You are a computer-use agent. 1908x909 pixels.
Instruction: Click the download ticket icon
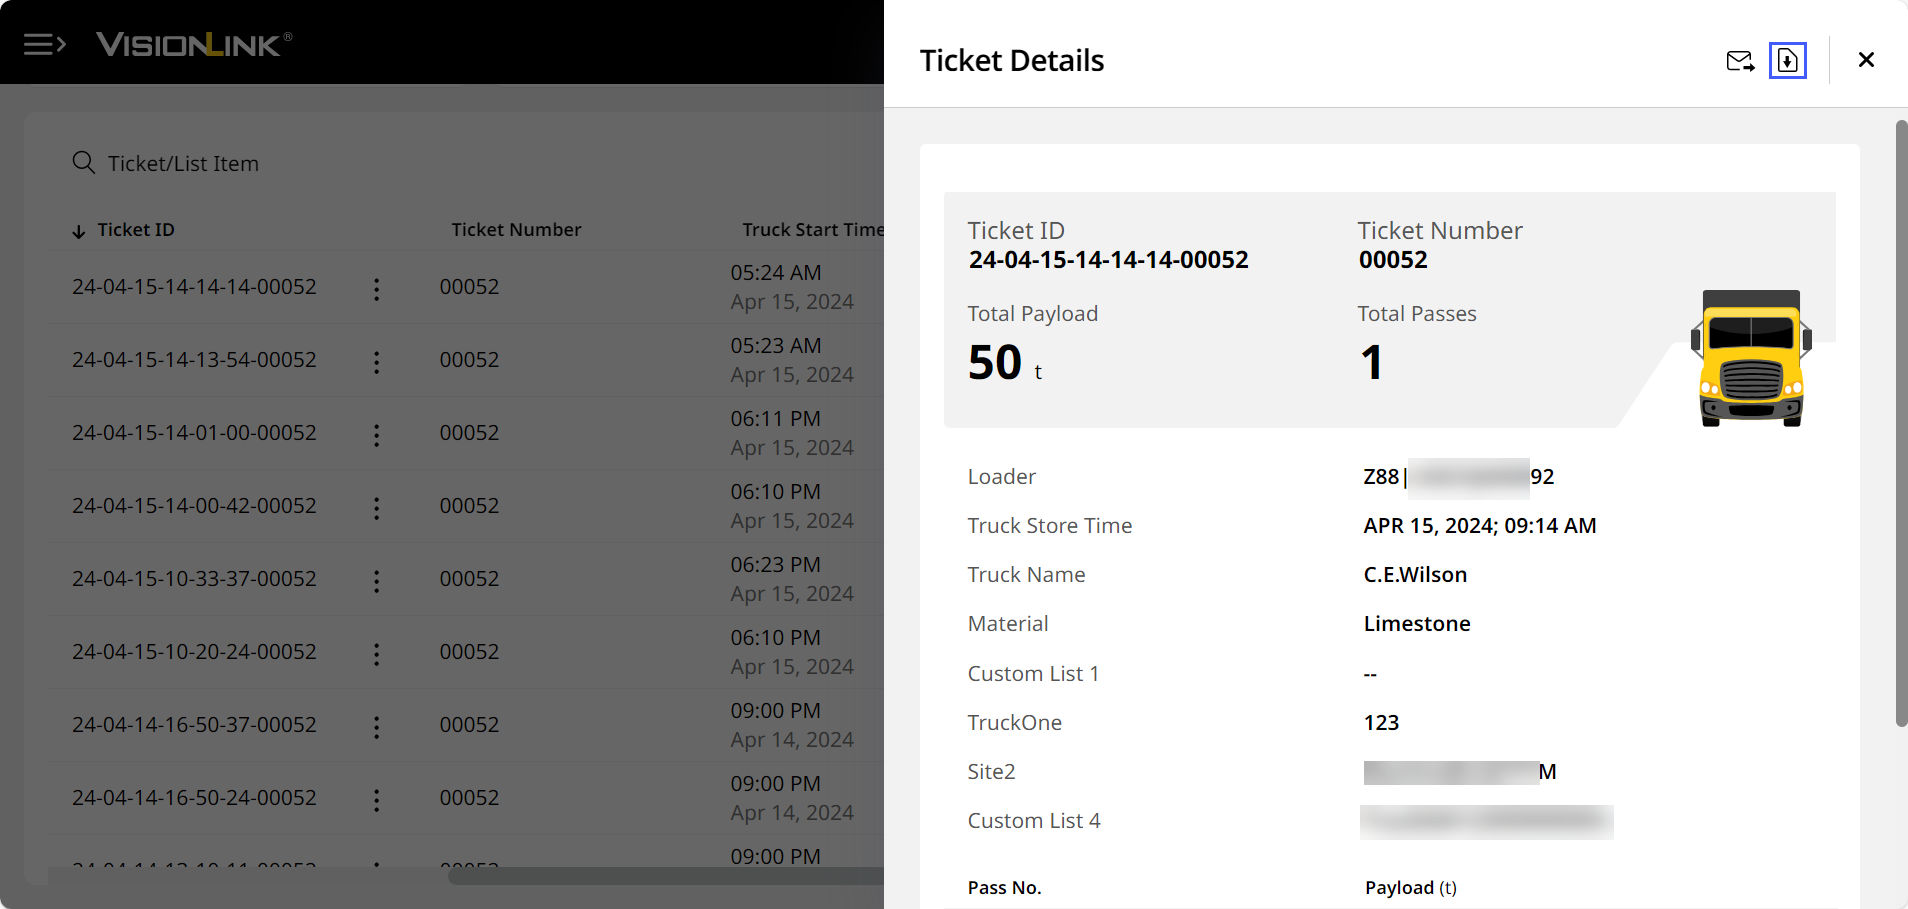coord(1787,61)
